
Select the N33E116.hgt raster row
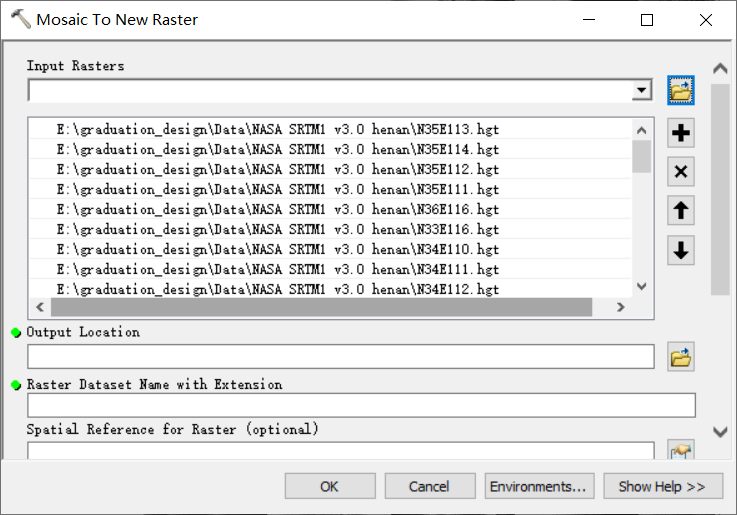pyautogui.click(x=330, y=229)
